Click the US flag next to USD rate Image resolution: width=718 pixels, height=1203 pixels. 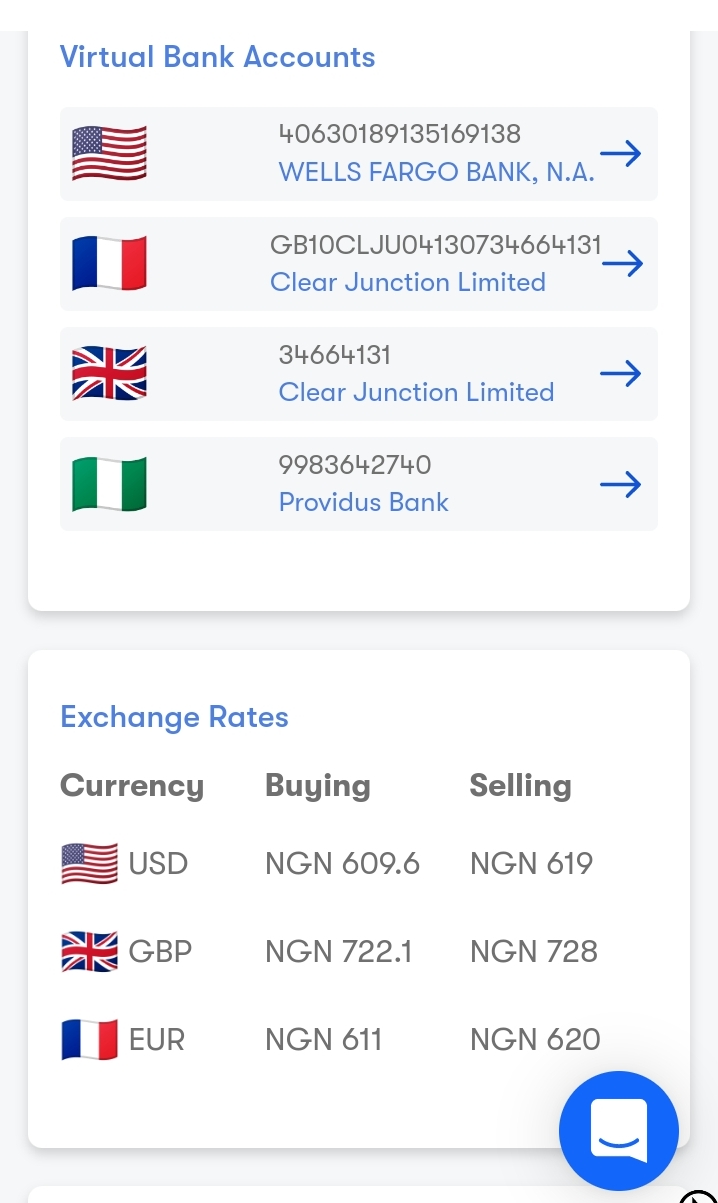point(89,863)
